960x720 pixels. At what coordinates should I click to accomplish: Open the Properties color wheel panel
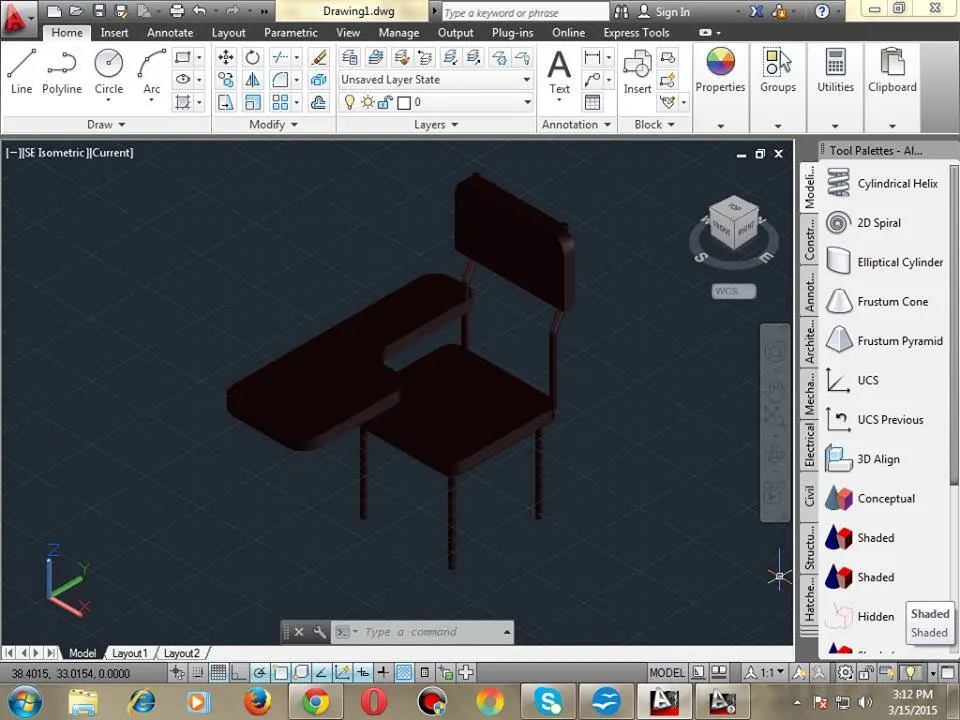(720, 70)
